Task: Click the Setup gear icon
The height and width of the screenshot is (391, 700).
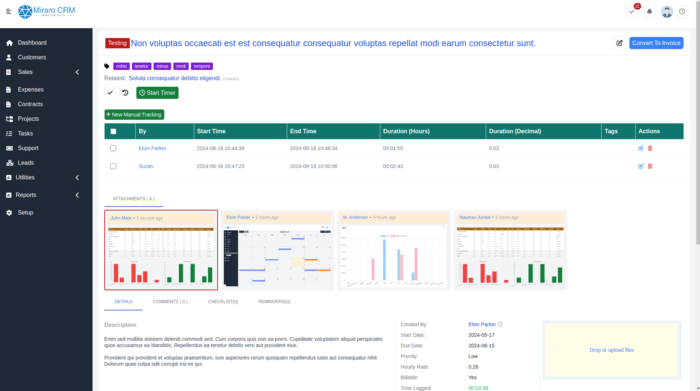Action: tap(9, 213)
